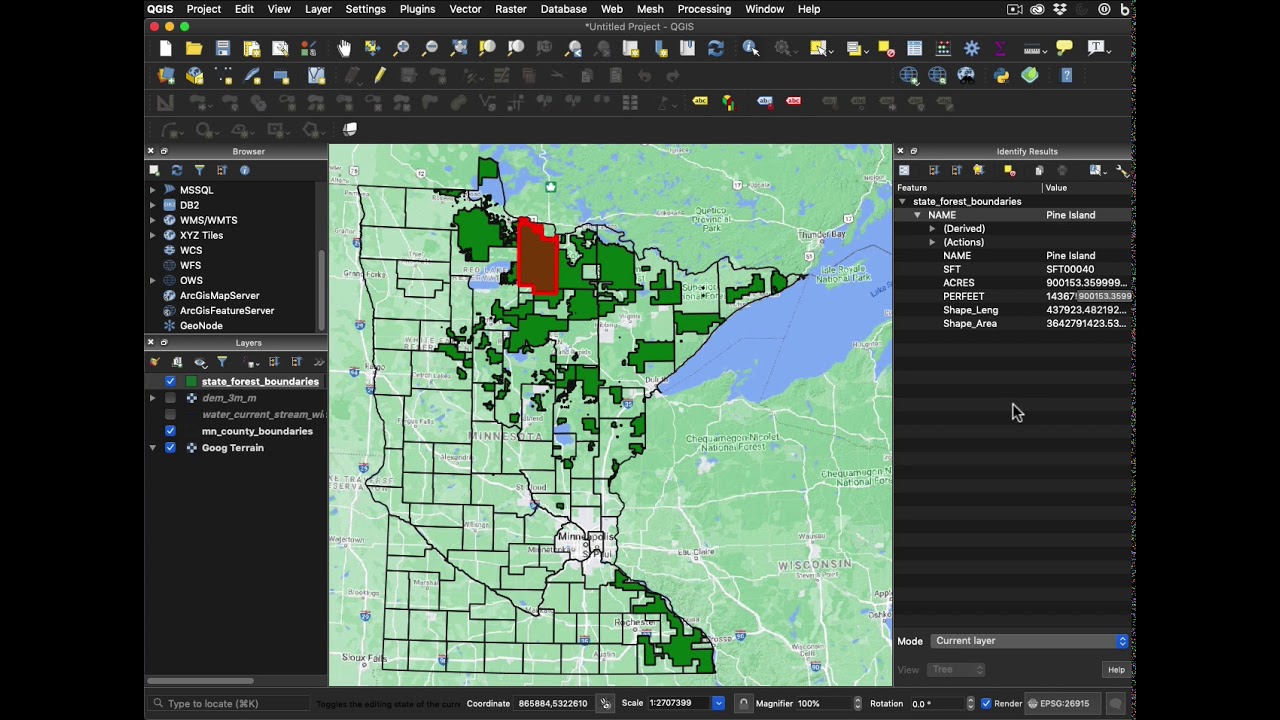
Task: Open the Processing menu
Action: pyautogui.click(x=704, y=9)
